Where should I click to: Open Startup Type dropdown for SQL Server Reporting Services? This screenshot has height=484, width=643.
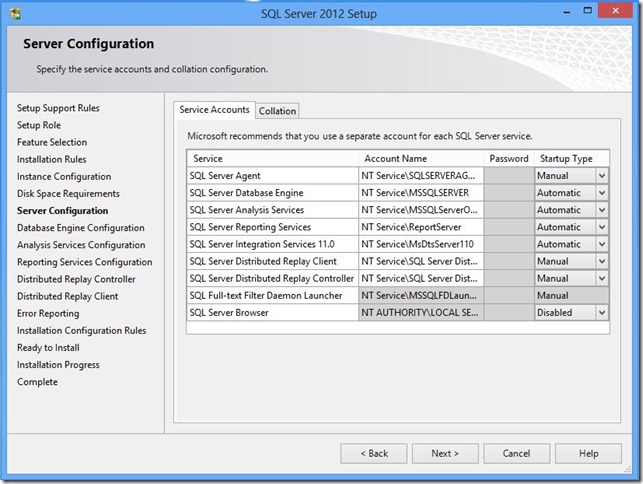(602, 227)
